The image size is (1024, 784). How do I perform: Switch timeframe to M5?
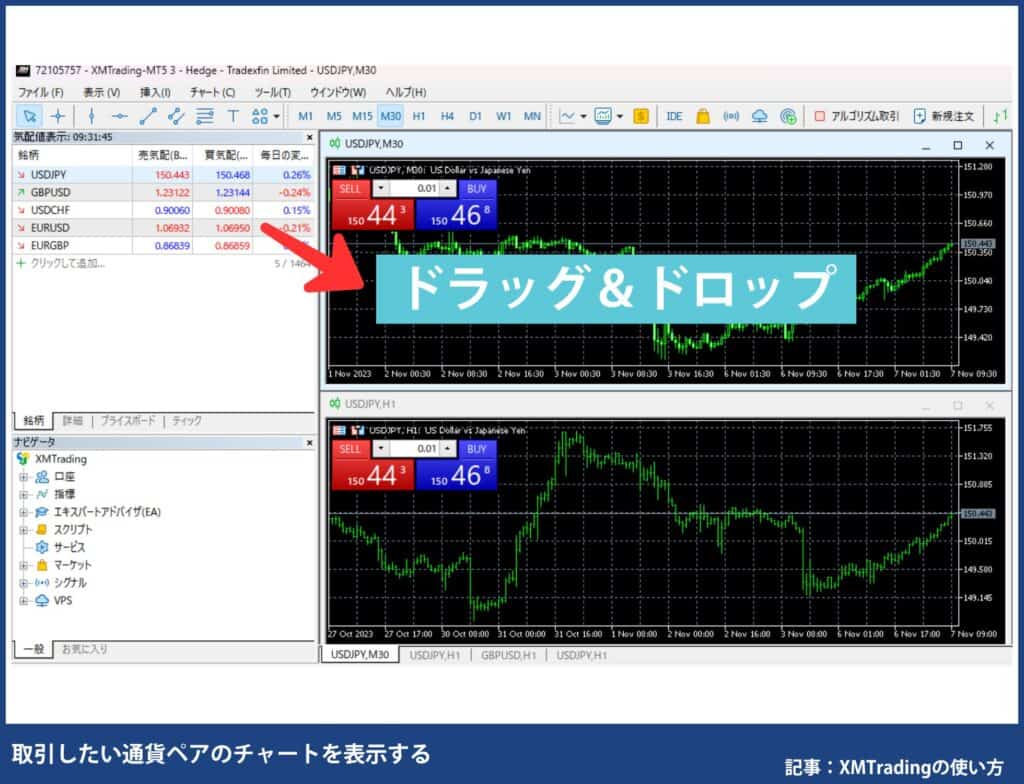[x=334, y=116]
